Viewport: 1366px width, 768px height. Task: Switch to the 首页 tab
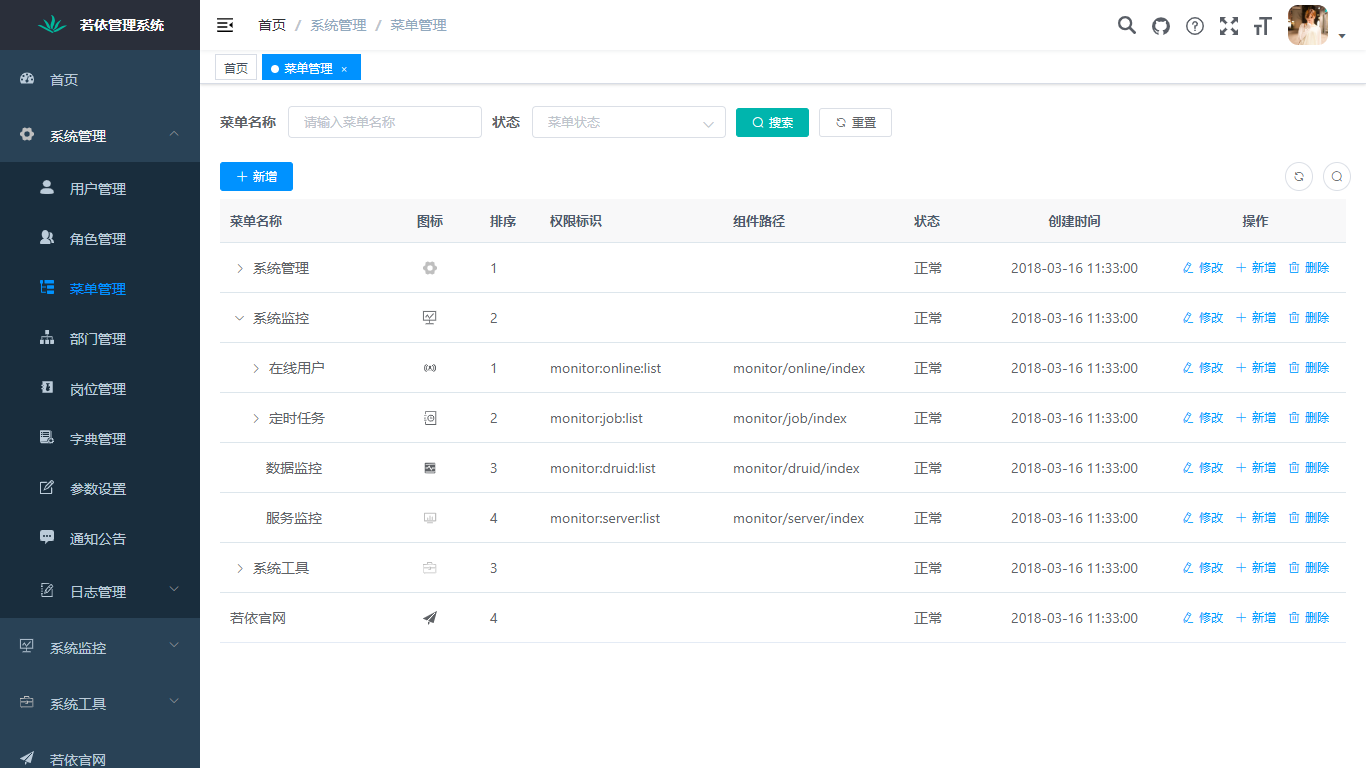tap(236, 67)
